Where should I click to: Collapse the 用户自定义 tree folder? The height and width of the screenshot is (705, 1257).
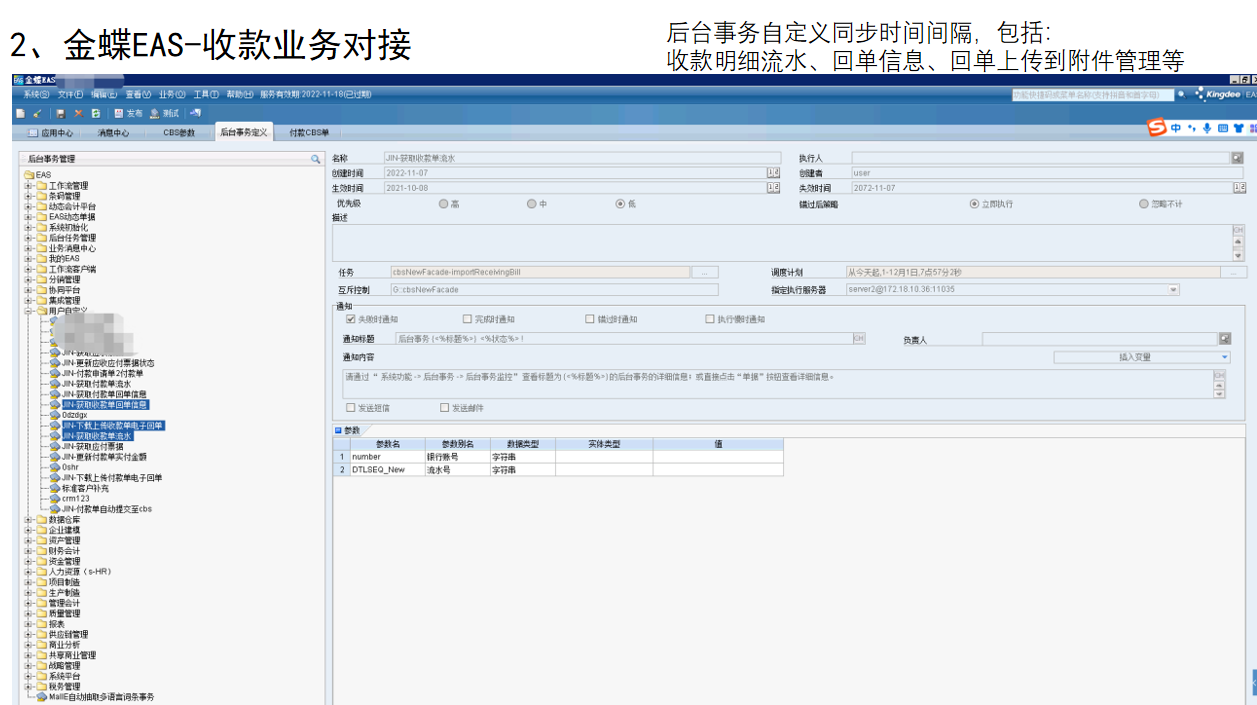pyautogui.click(x=29, y=311)
